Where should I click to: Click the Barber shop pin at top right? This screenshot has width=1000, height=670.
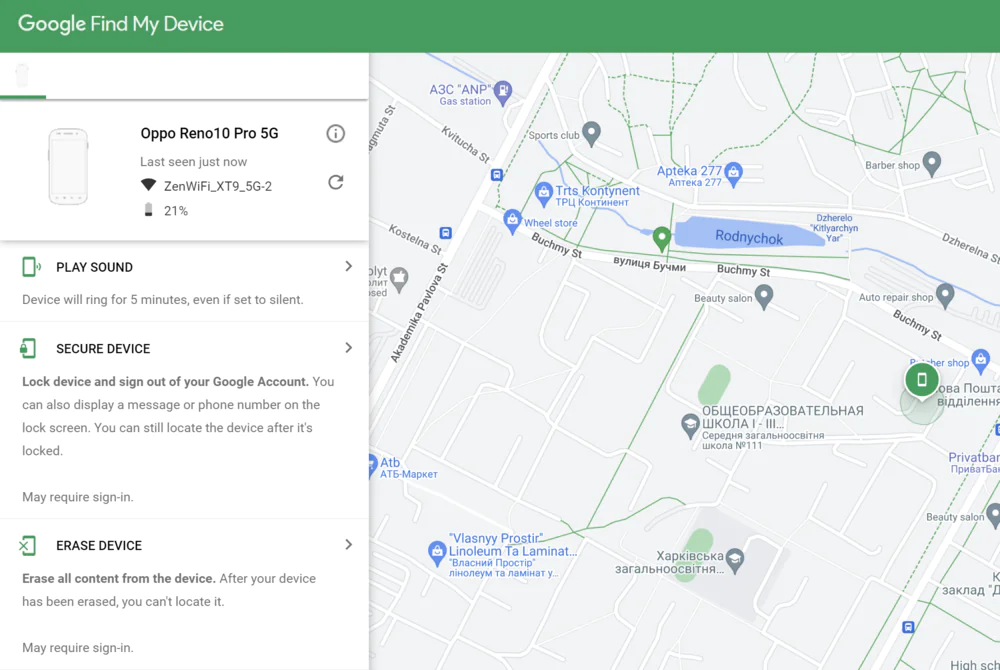pyautogui.click(x=932, y=164)
